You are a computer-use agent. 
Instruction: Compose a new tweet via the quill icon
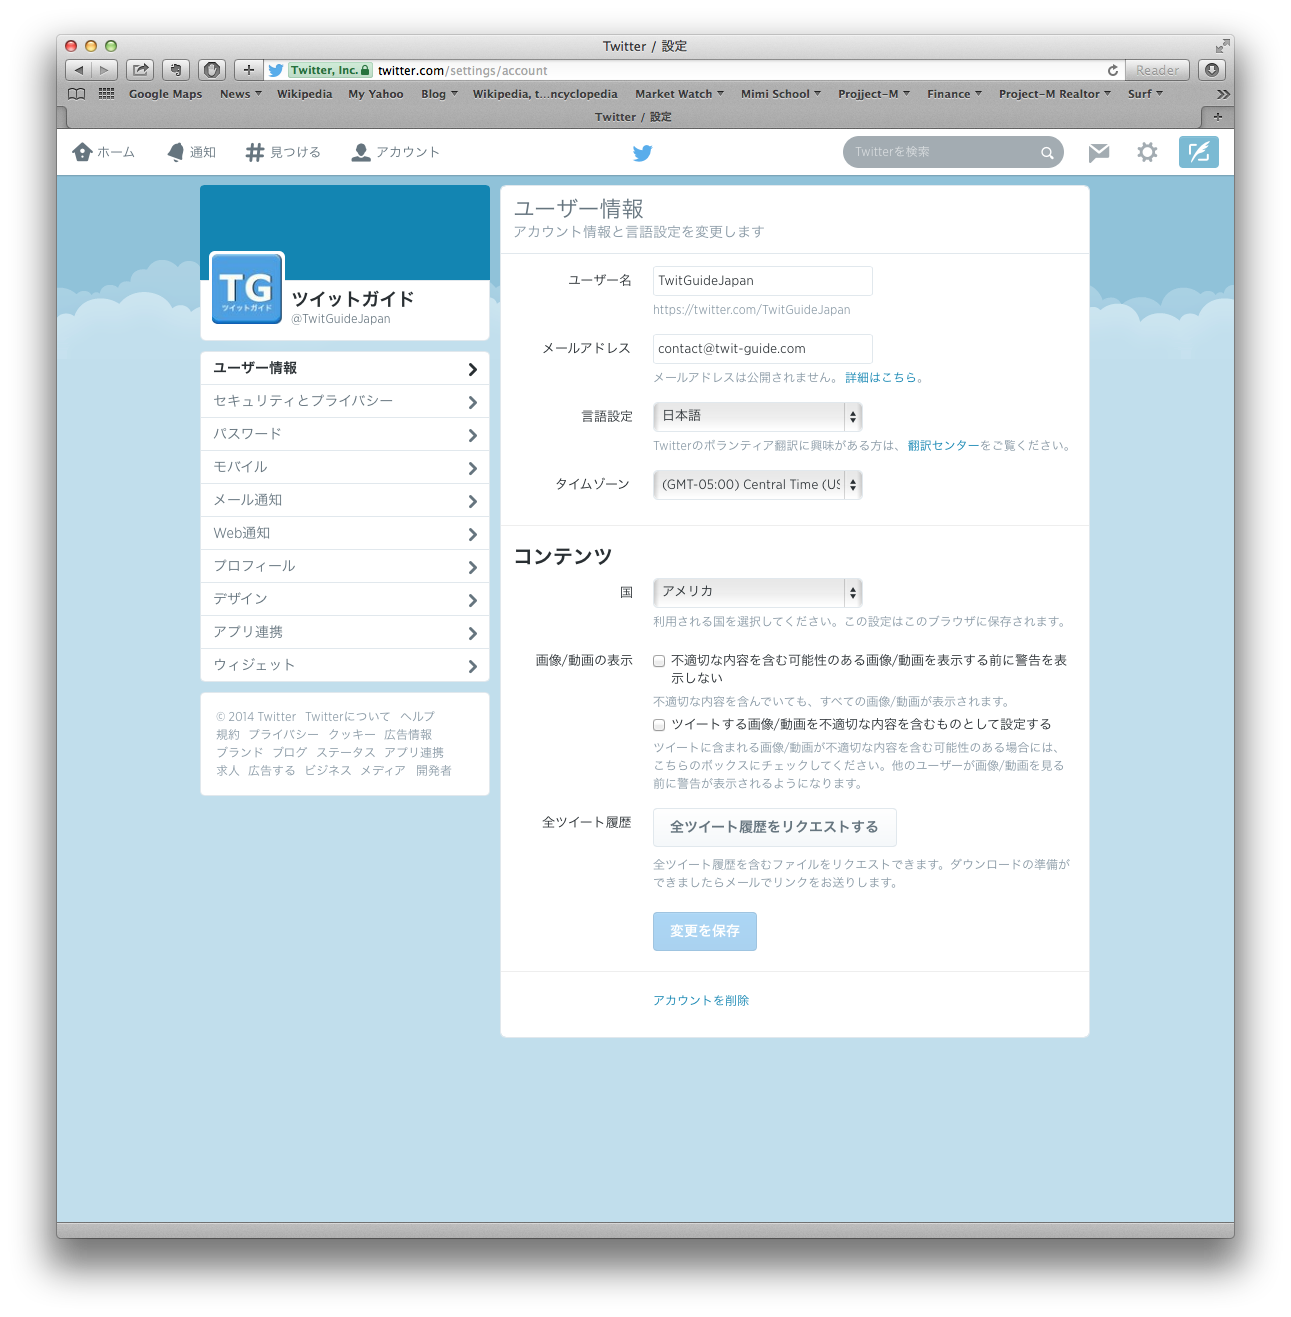1198,152
